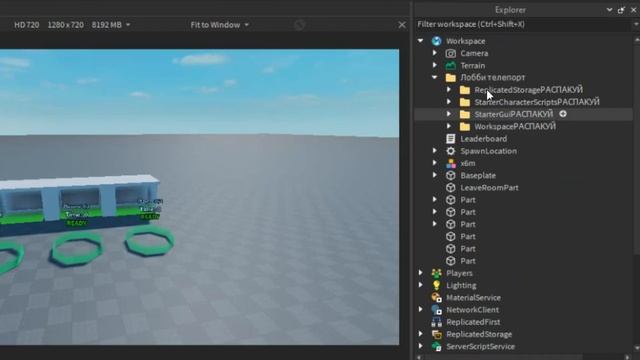The height and width of the screenshot is (360, 640).
Task: Select the Players service icon
Action: [436, 273]
